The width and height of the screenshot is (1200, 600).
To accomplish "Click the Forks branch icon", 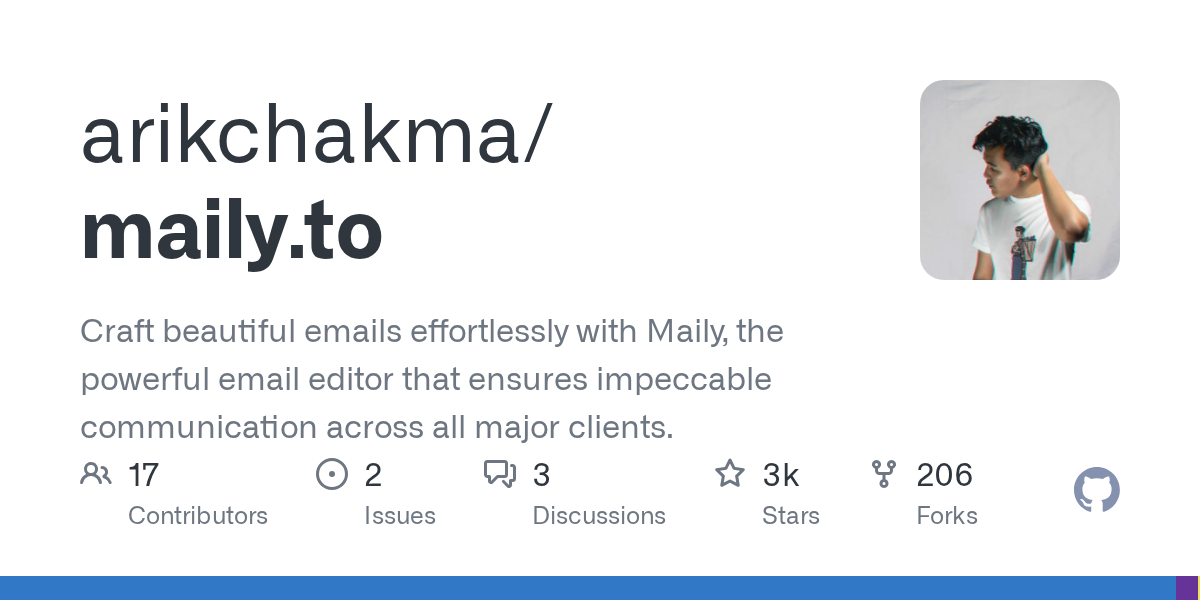I will click(884, 474).
